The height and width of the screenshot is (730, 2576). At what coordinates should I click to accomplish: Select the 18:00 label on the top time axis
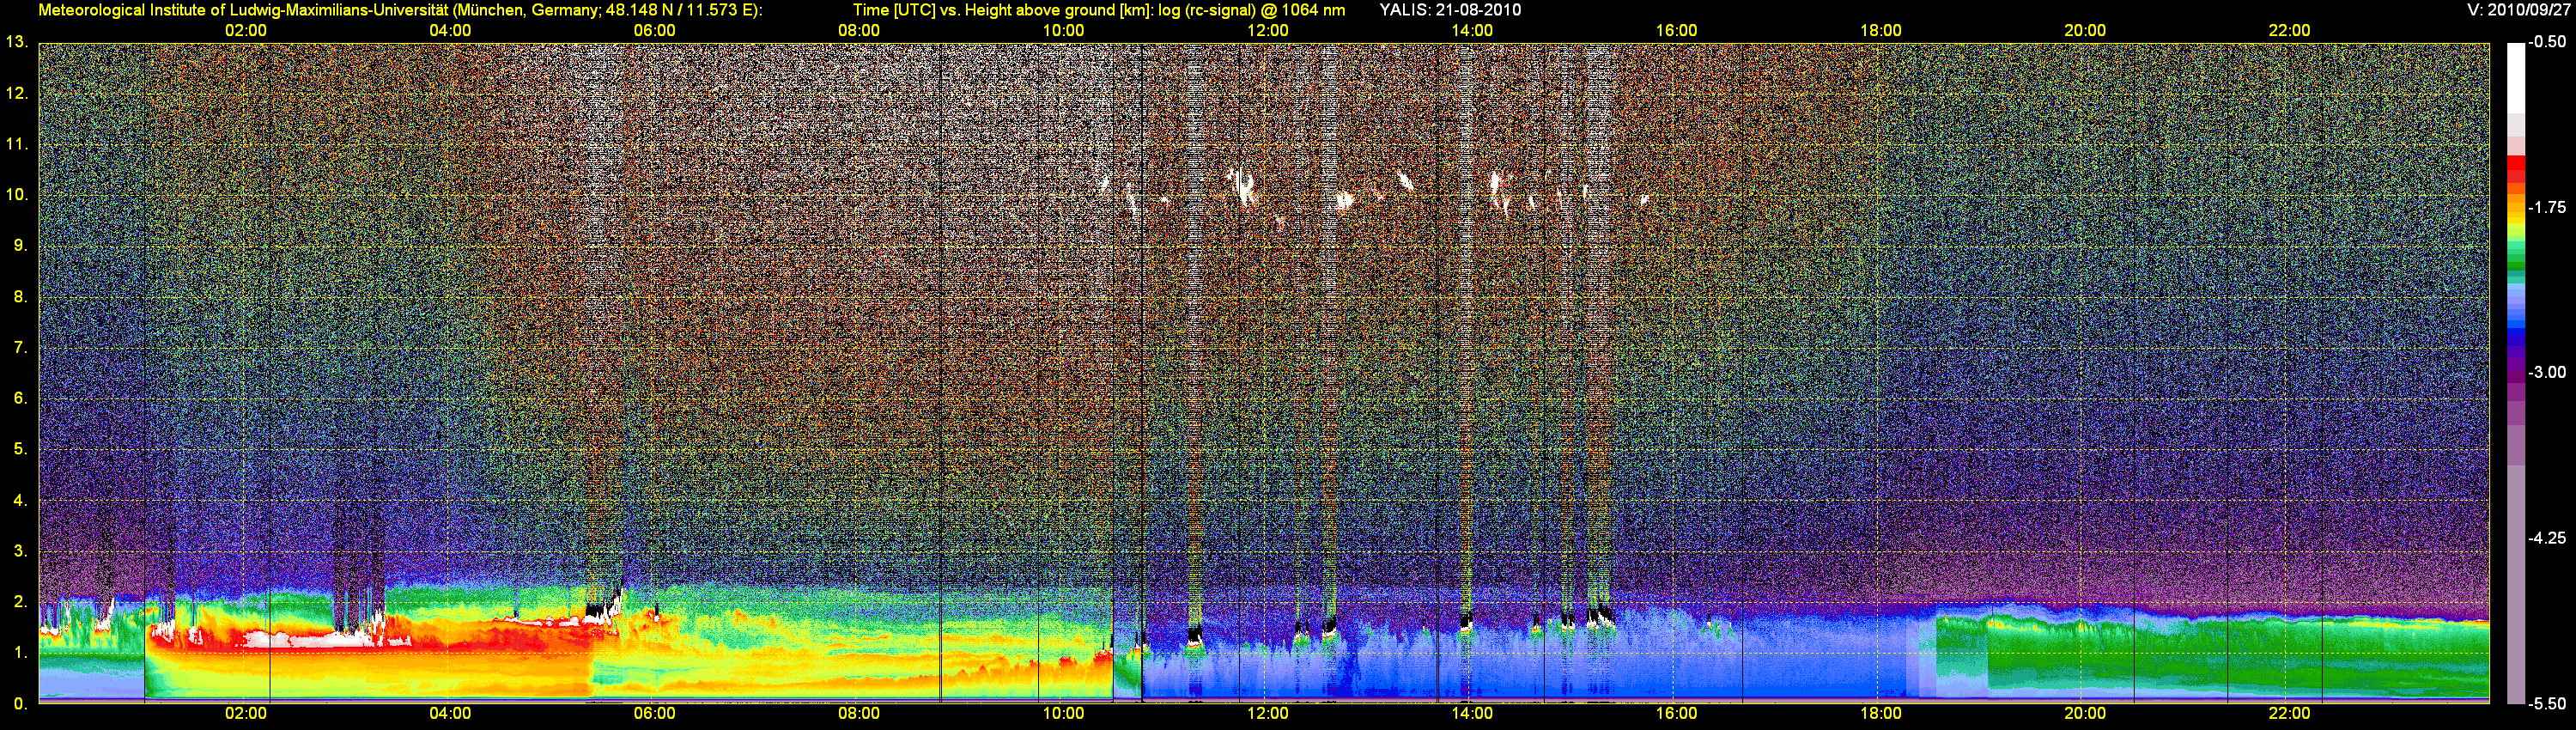pos(1881,31)
